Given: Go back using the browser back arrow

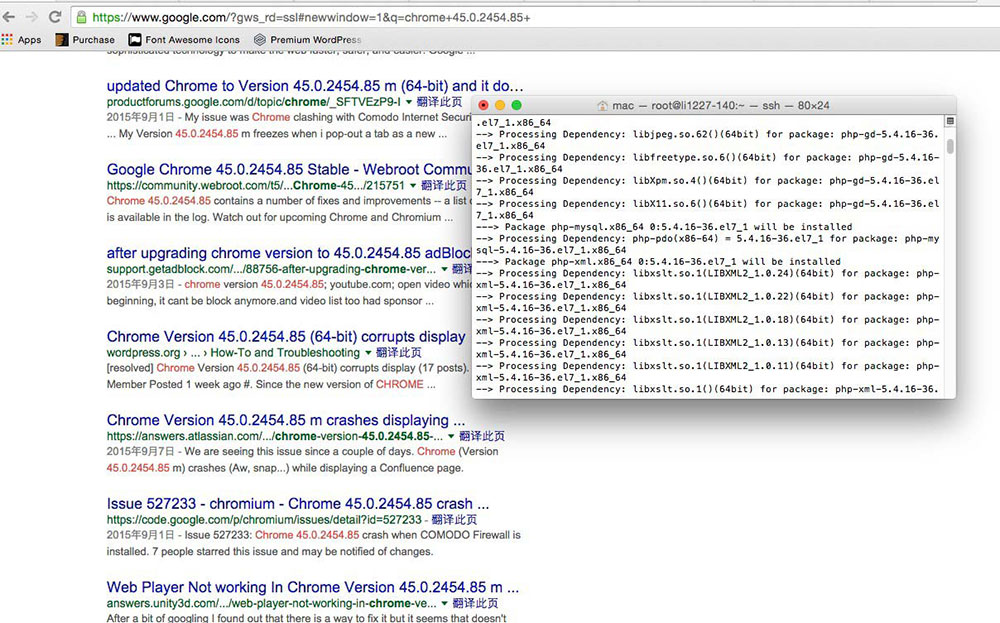Looking at the screenshot, I should (9, 17).
